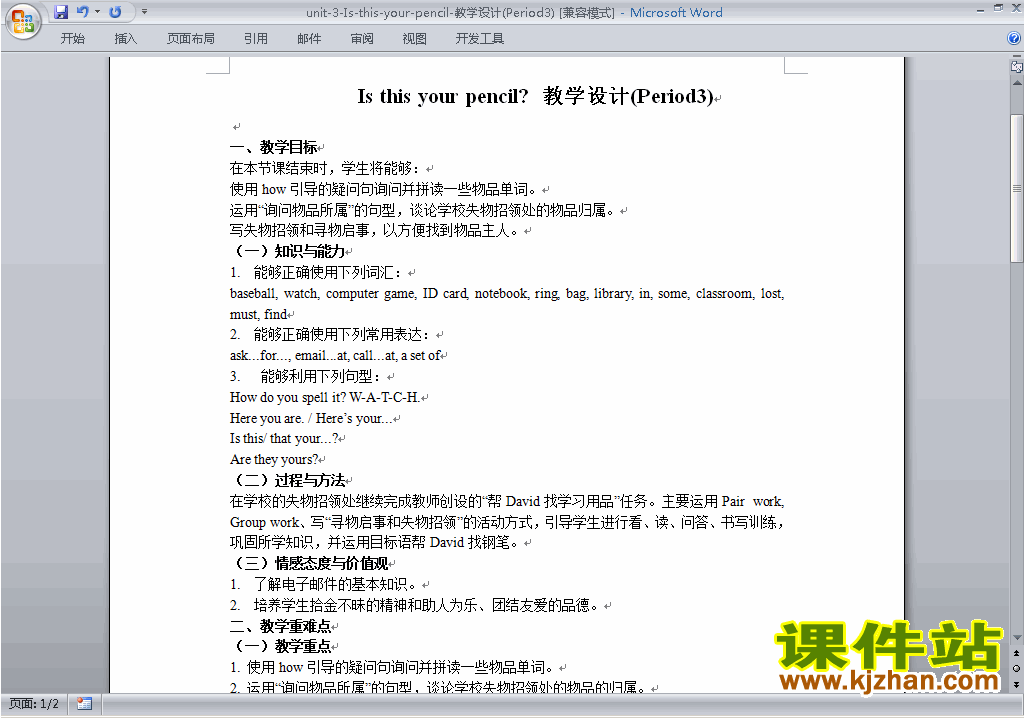Viewport: 1024px width, 718px height.
Task: Click the vertical scrollbar up arrow
Action: click(1016, 83)
